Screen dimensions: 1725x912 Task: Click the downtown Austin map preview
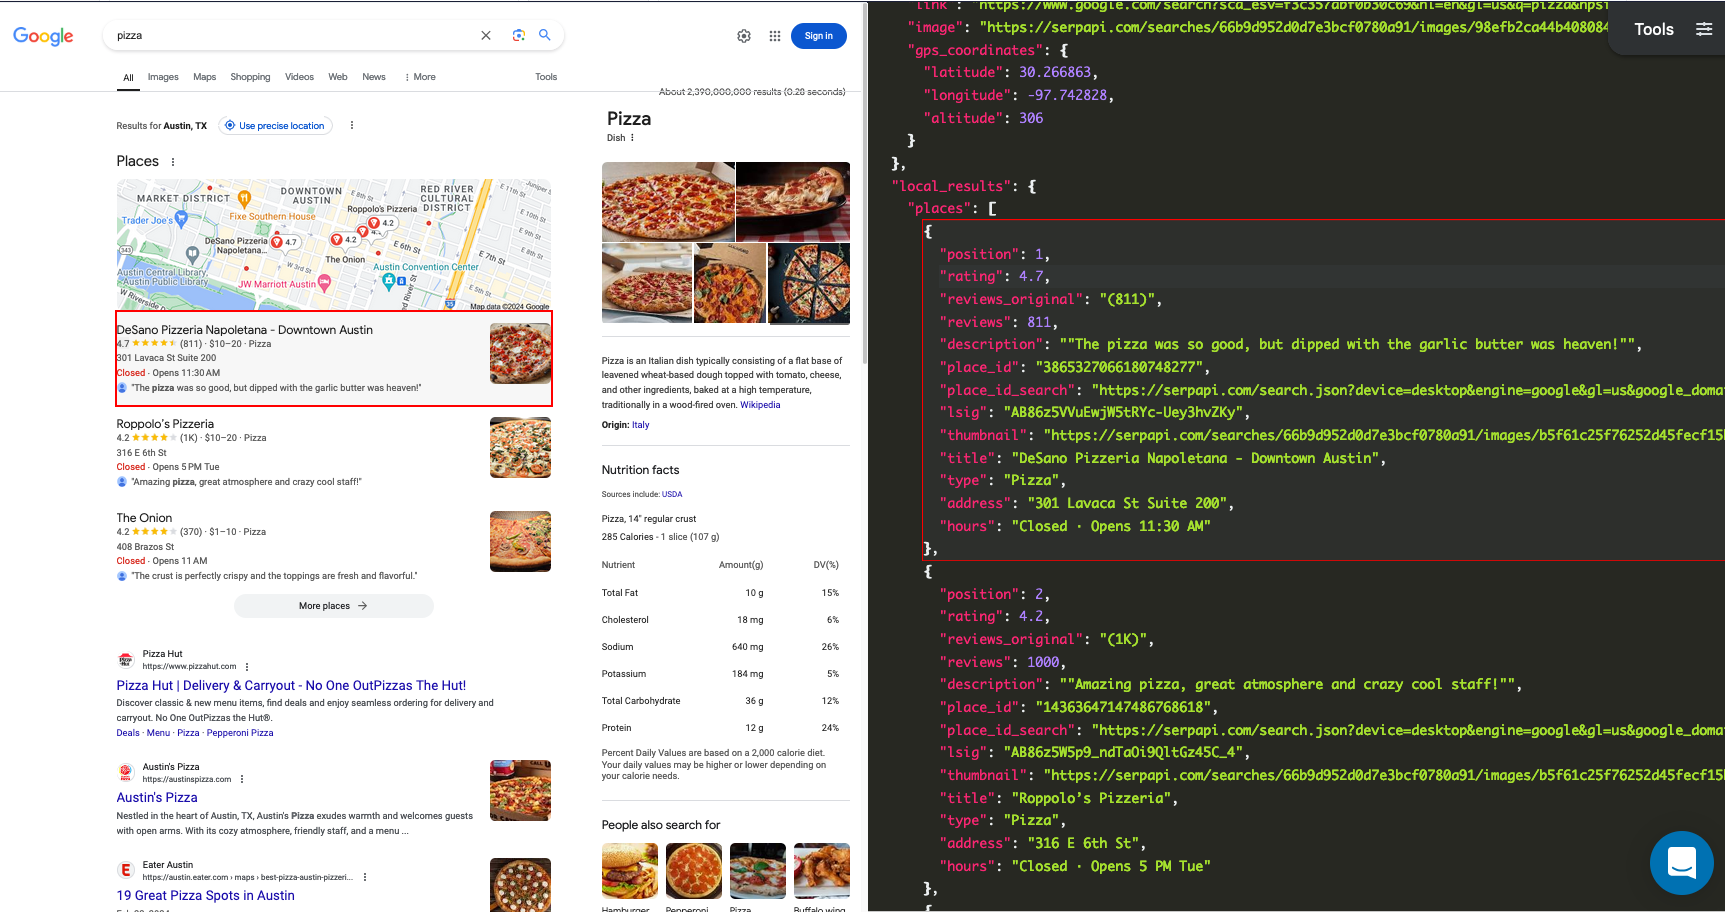tap(334, 245)
